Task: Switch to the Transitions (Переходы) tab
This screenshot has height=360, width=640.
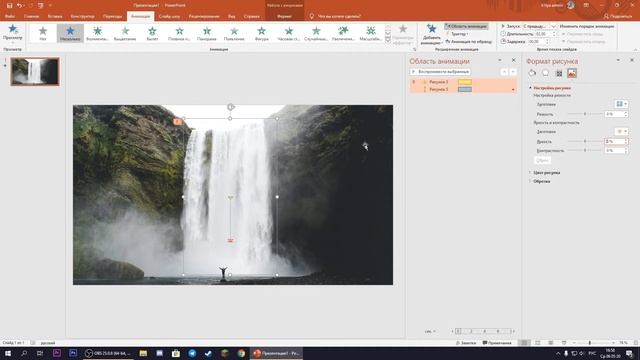Action: (x=112, y=16)
